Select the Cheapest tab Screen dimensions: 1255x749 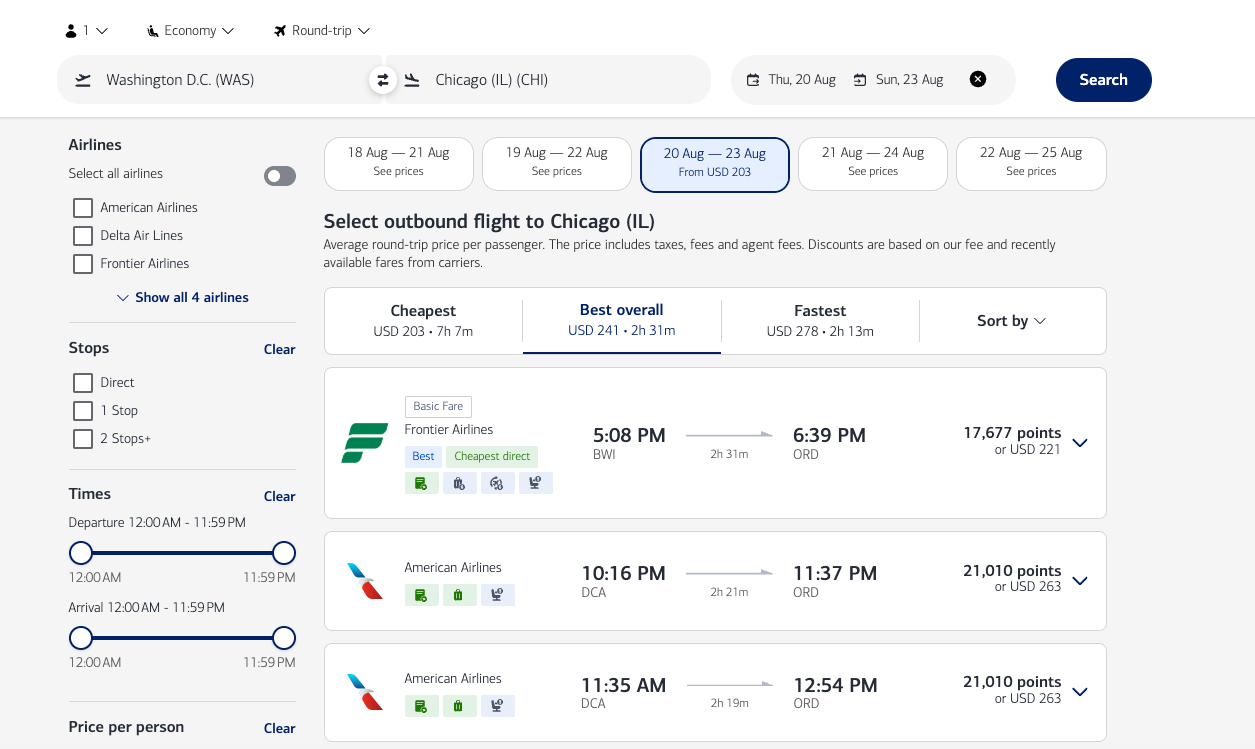click(423, 321)
